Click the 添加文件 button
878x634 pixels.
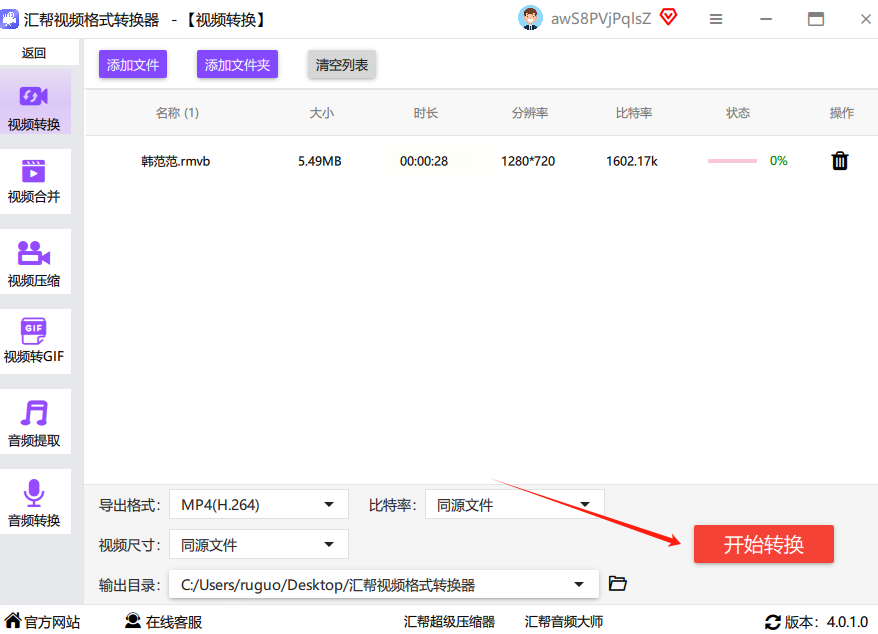(x=133, y=65)
